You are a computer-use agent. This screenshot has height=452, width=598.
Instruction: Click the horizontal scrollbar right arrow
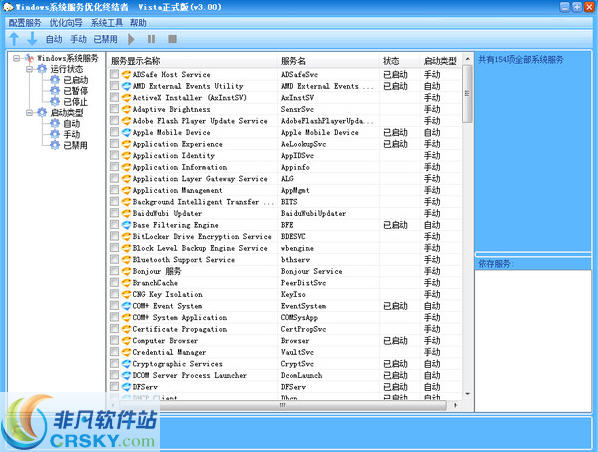pos(455,405)
